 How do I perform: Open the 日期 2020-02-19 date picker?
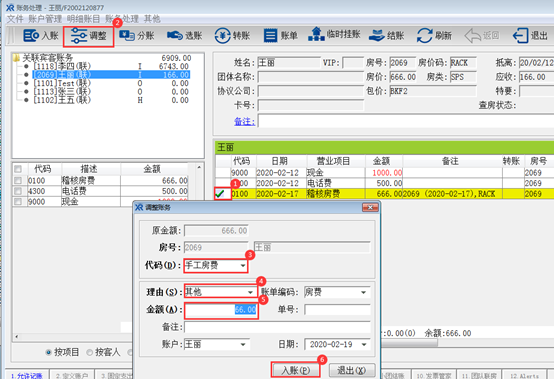364,344
